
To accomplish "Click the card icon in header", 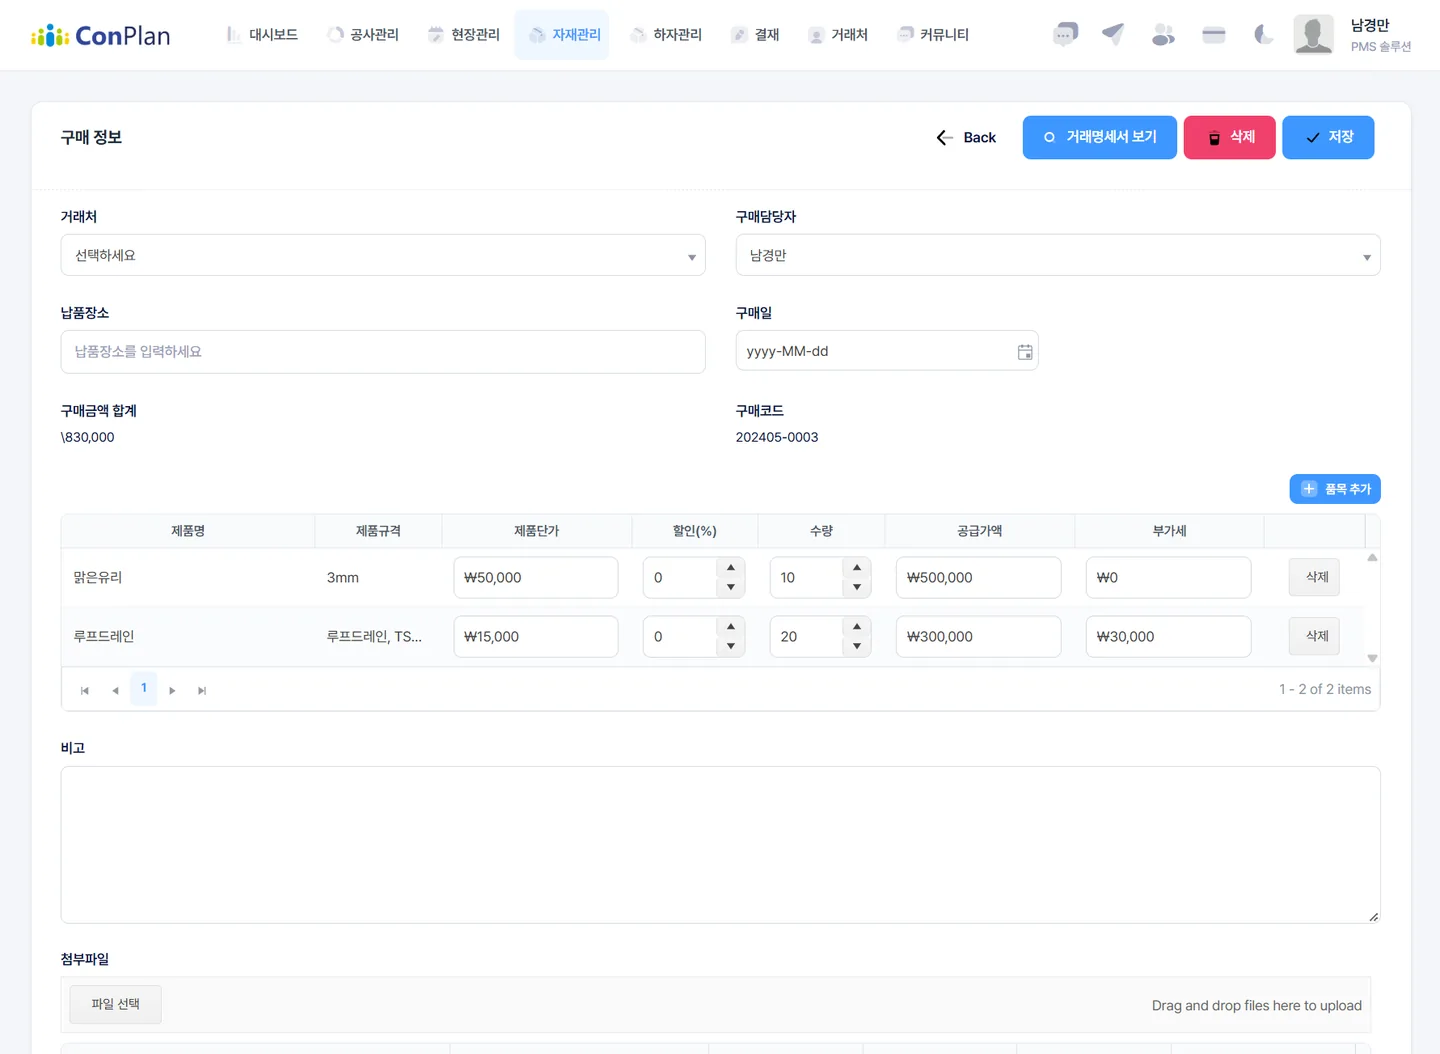I will [x=1214, y=35].
